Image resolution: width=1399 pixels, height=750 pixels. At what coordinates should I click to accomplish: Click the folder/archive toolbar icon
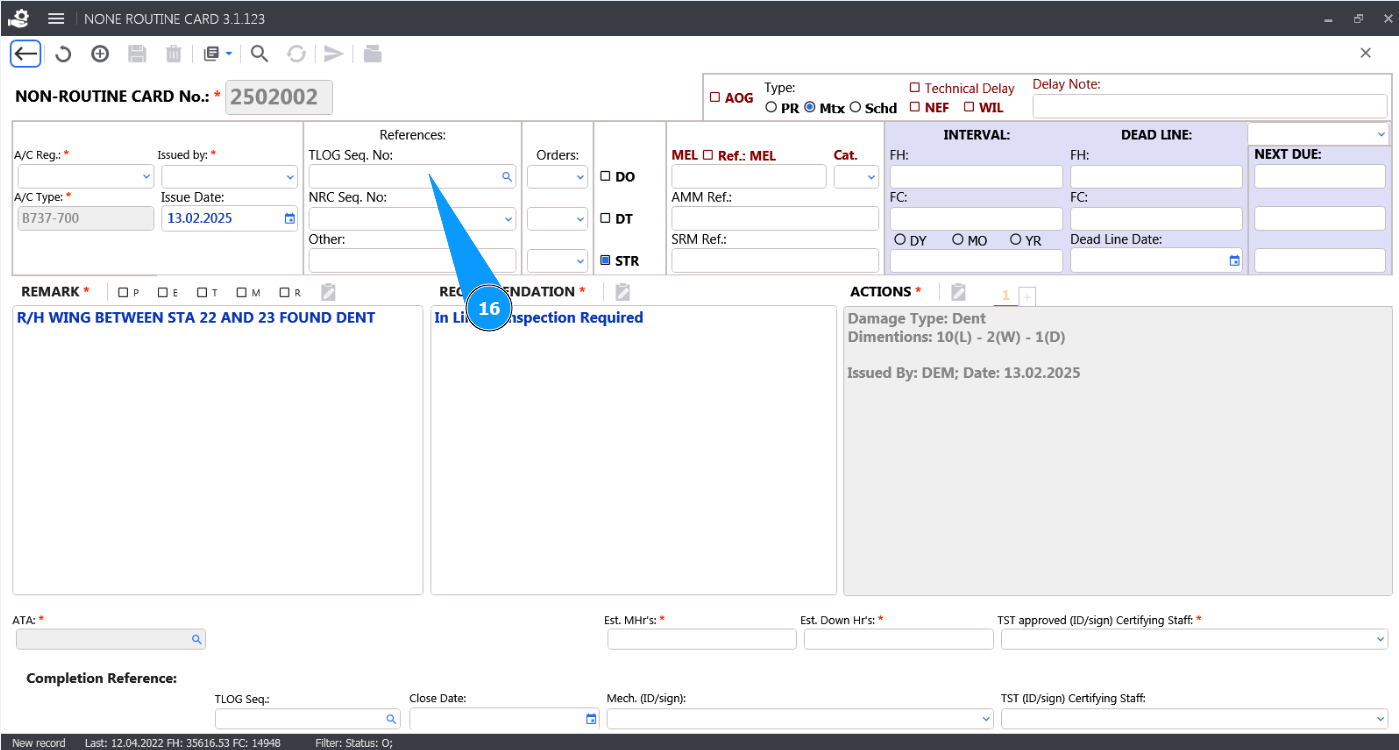372,54
